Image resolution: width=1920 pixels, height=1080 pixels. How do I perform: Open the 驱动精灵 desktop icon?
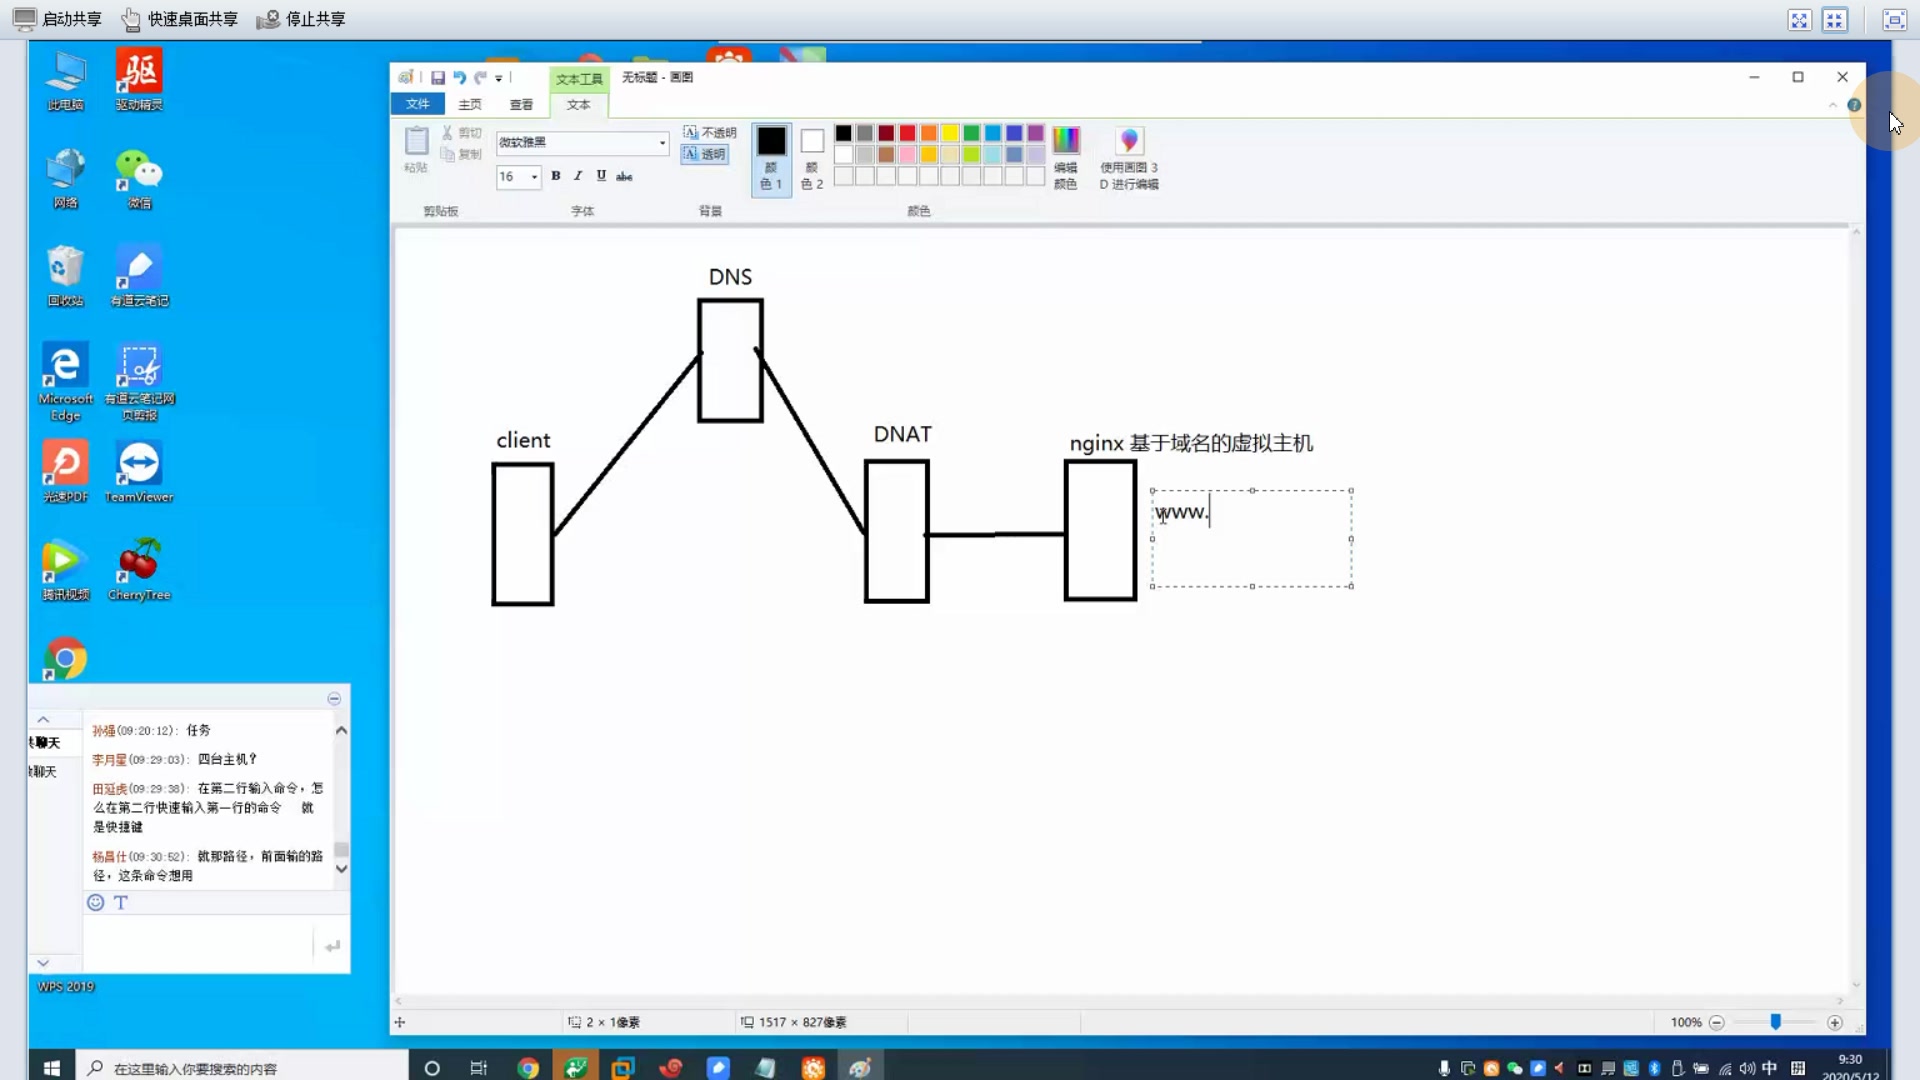point(139,80)
